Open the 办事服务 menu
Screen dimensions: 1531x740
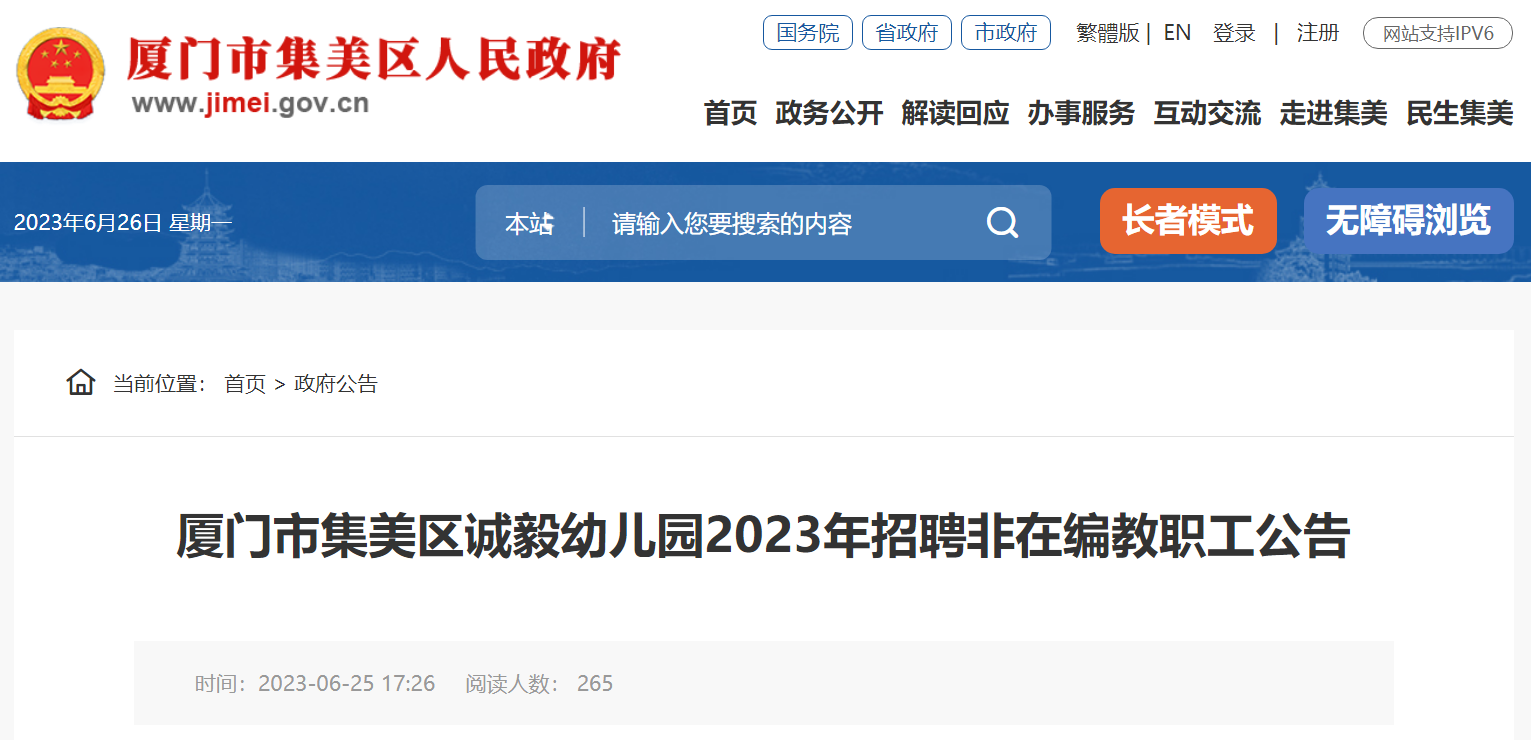(1081, 113)
